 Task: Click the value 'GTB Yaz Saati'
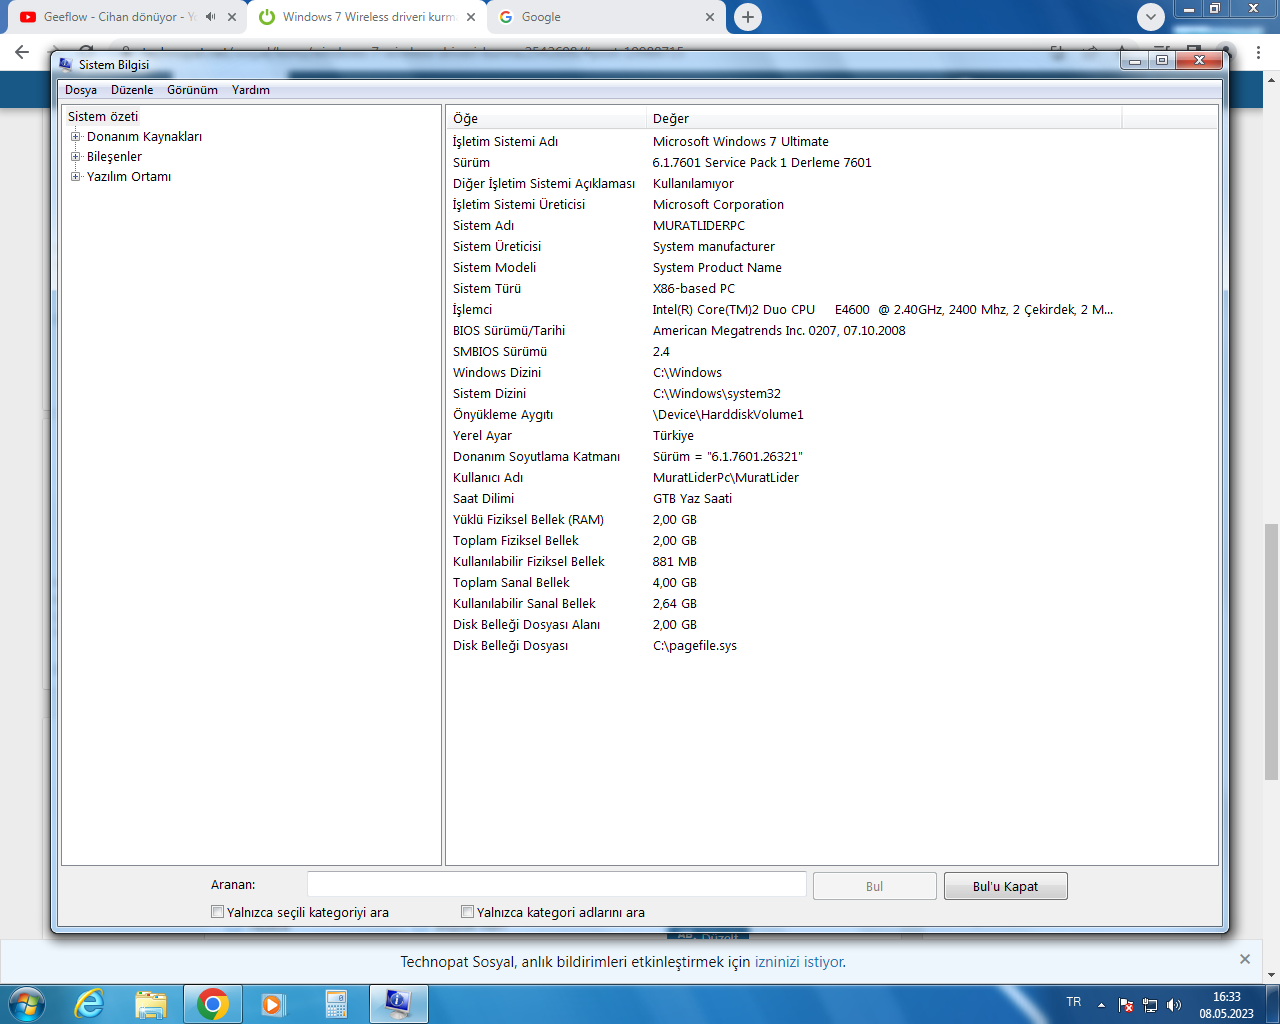point(692,499)
